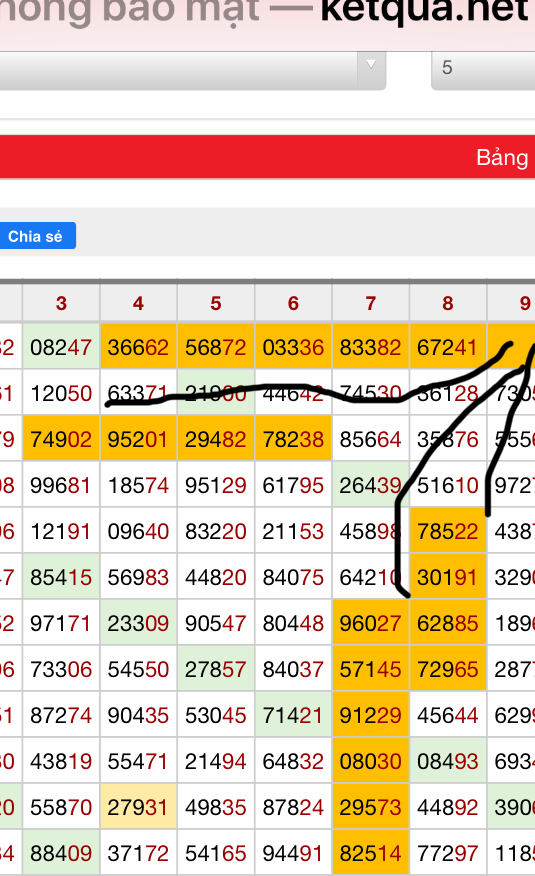Select cell 51610
The width and height of the screenshot is (535, 876).
tap(448, 484)
